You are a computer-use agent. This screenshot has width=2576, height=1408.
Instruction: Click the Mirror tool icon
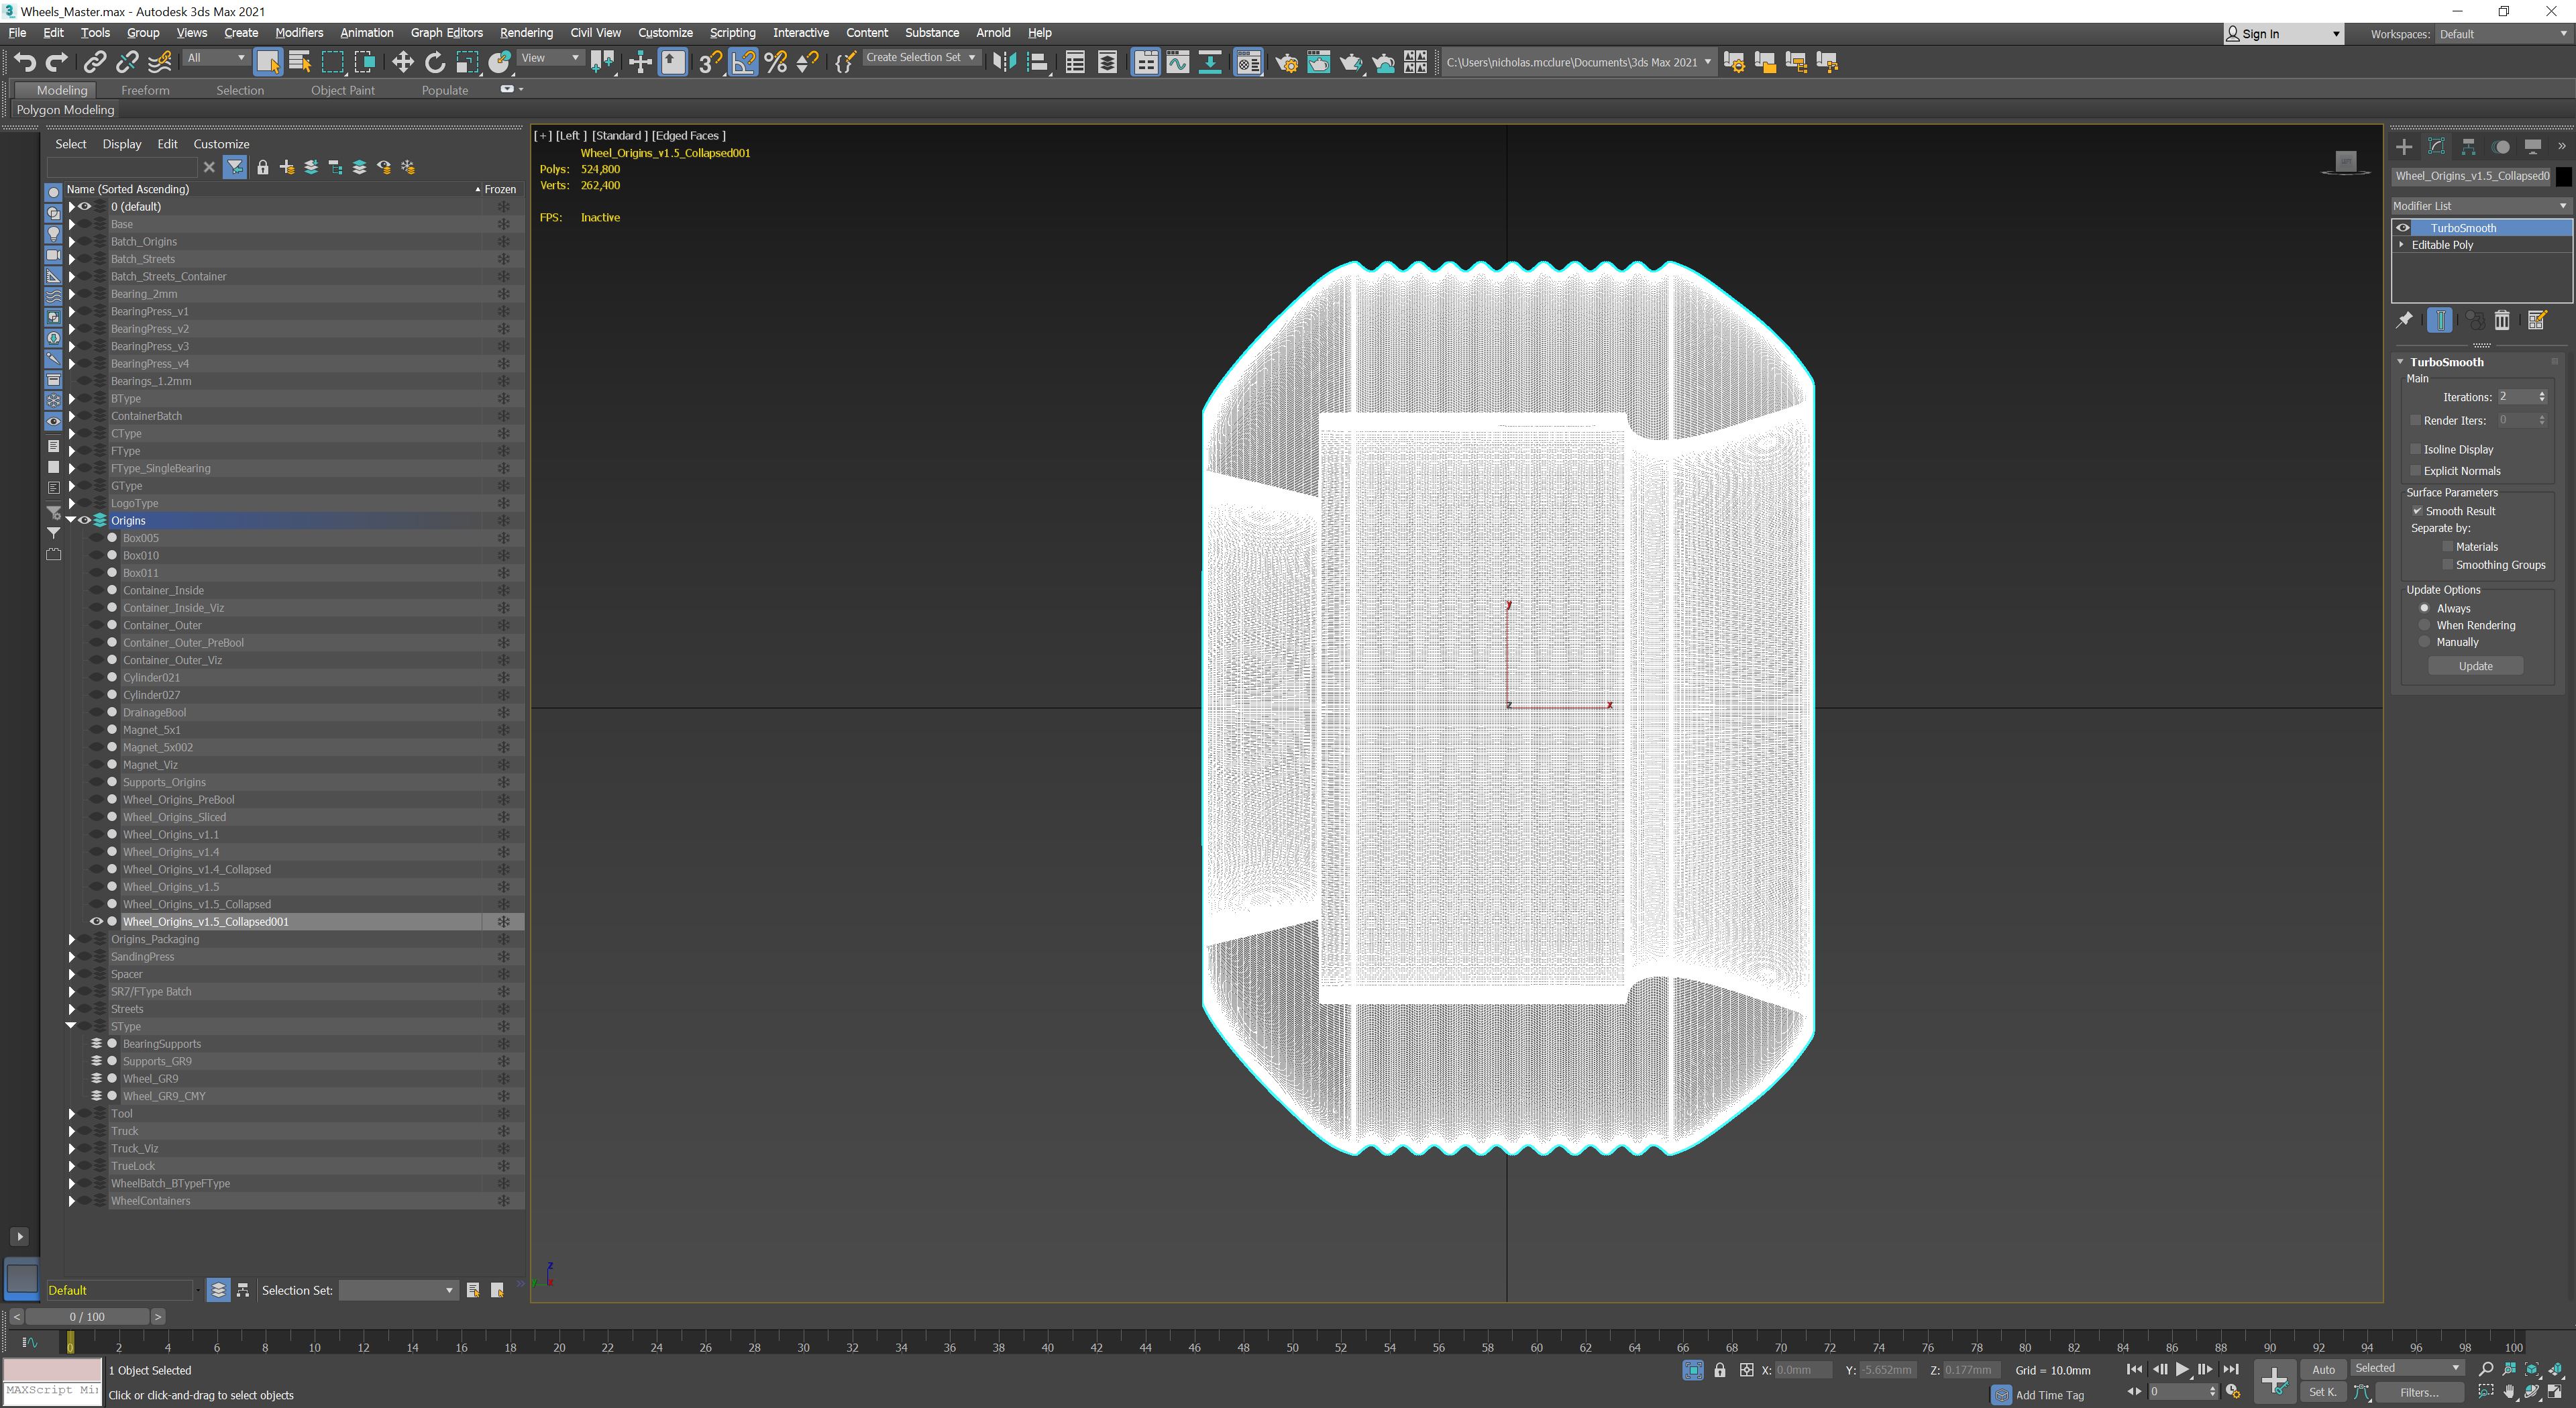coord(1004,62)
